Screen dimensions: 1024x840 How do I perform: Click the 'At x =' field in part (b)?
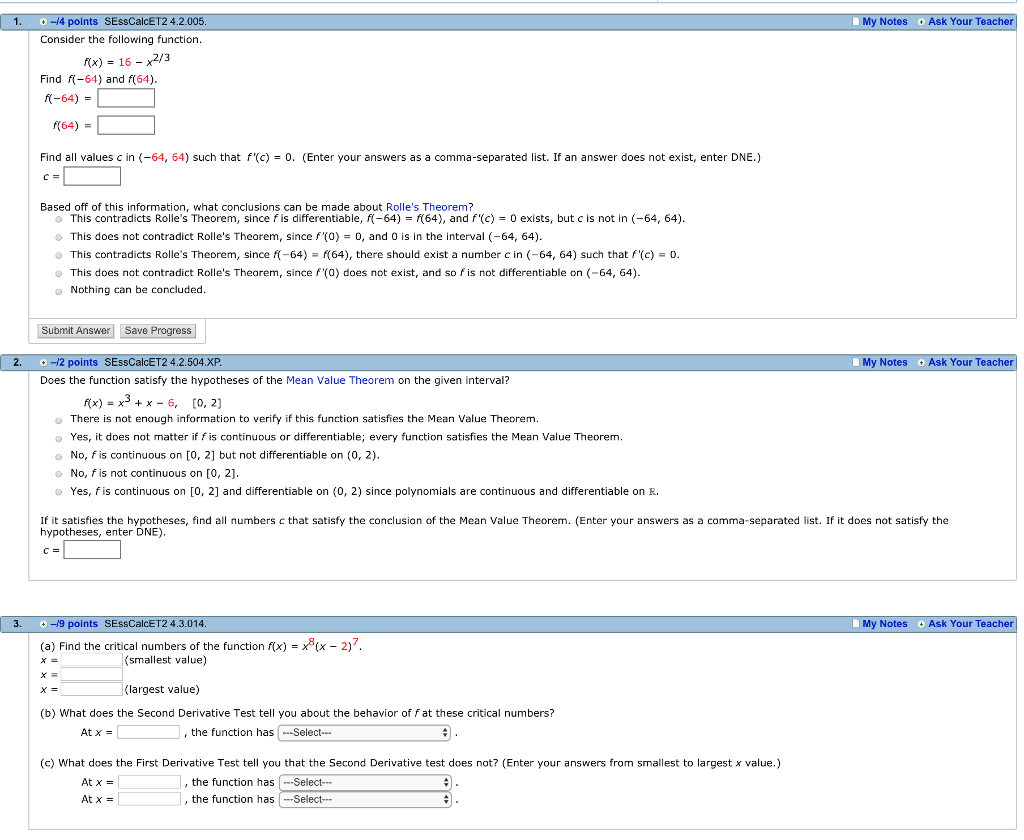(148, 732)
